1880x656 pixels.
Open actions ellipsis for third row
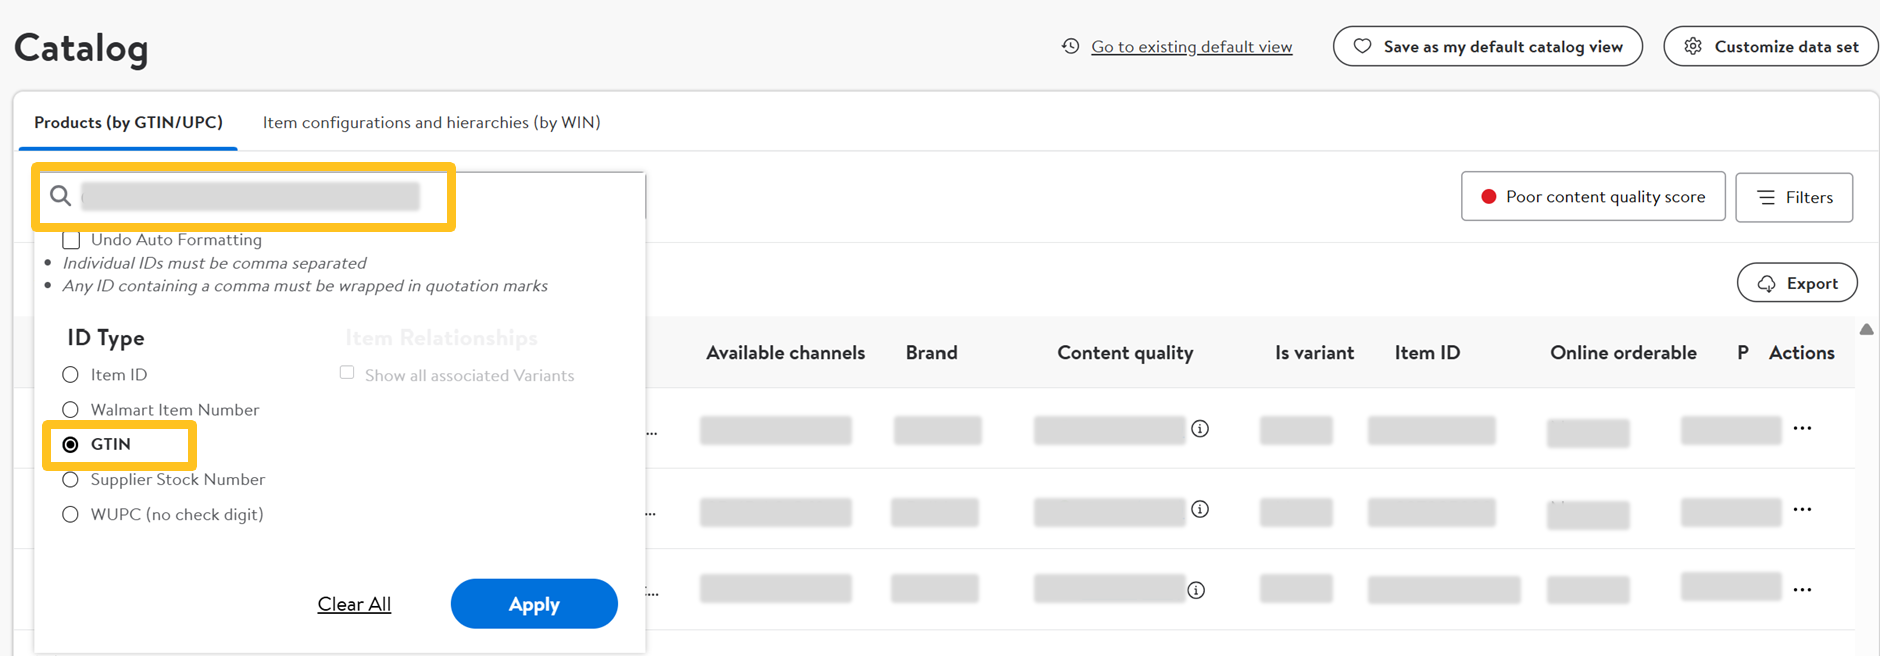point(1802,590)
